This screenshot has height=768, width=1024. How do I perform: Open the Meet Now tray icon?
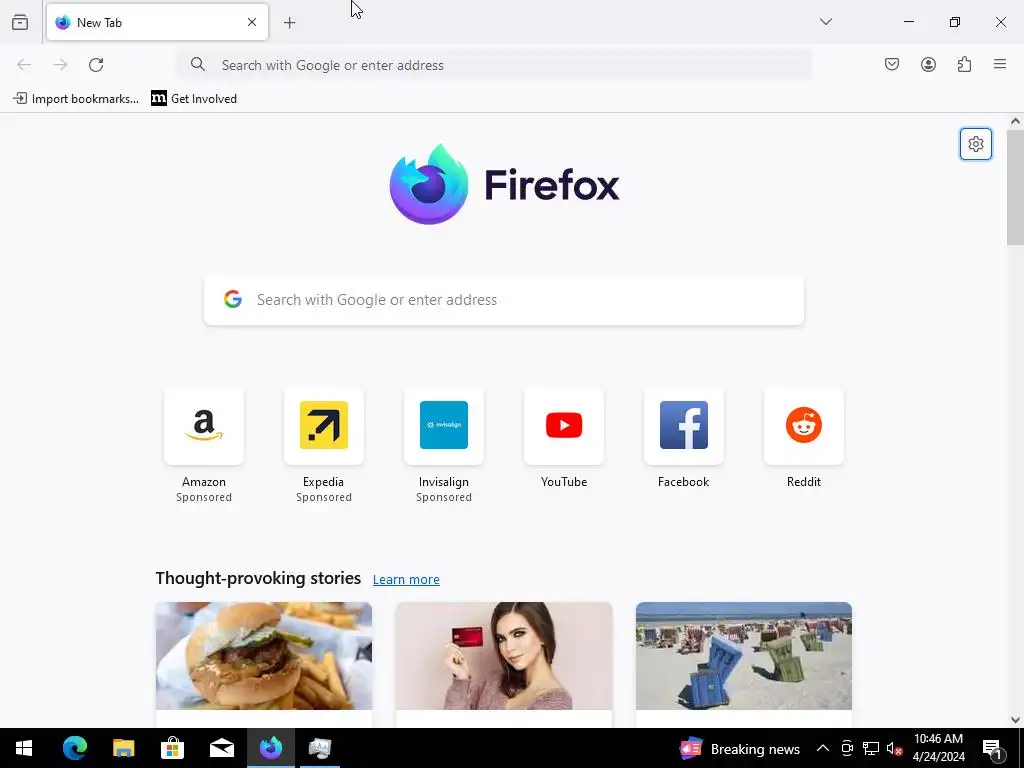coord(847,748)
